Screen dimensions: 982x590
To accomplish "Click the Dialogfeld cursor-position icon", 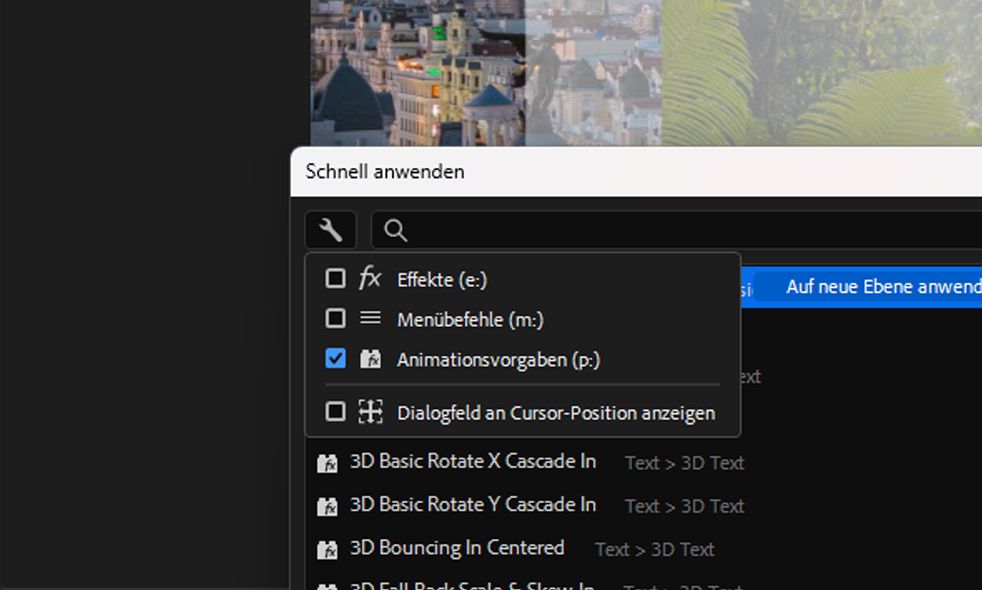I will 370,411.
